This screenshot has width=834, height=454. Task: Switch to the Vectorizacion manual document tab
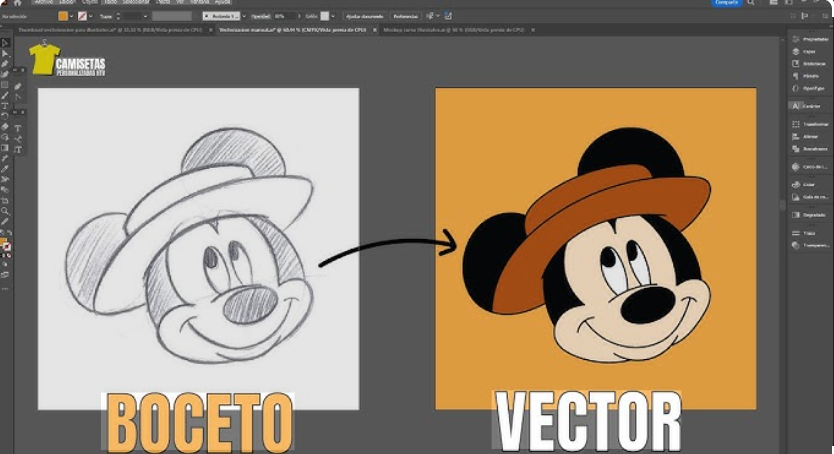293,30
